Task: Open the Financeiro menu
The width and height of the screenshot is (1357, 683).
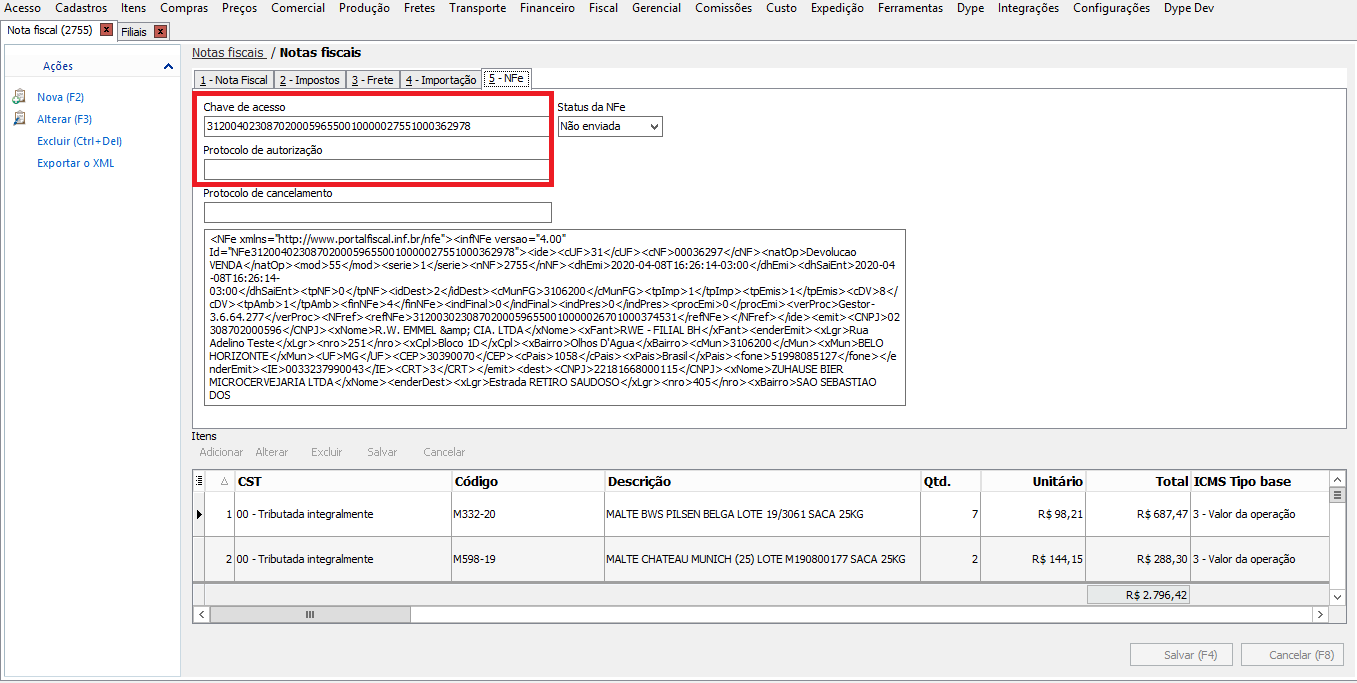Action: click(x=547, y=8)
